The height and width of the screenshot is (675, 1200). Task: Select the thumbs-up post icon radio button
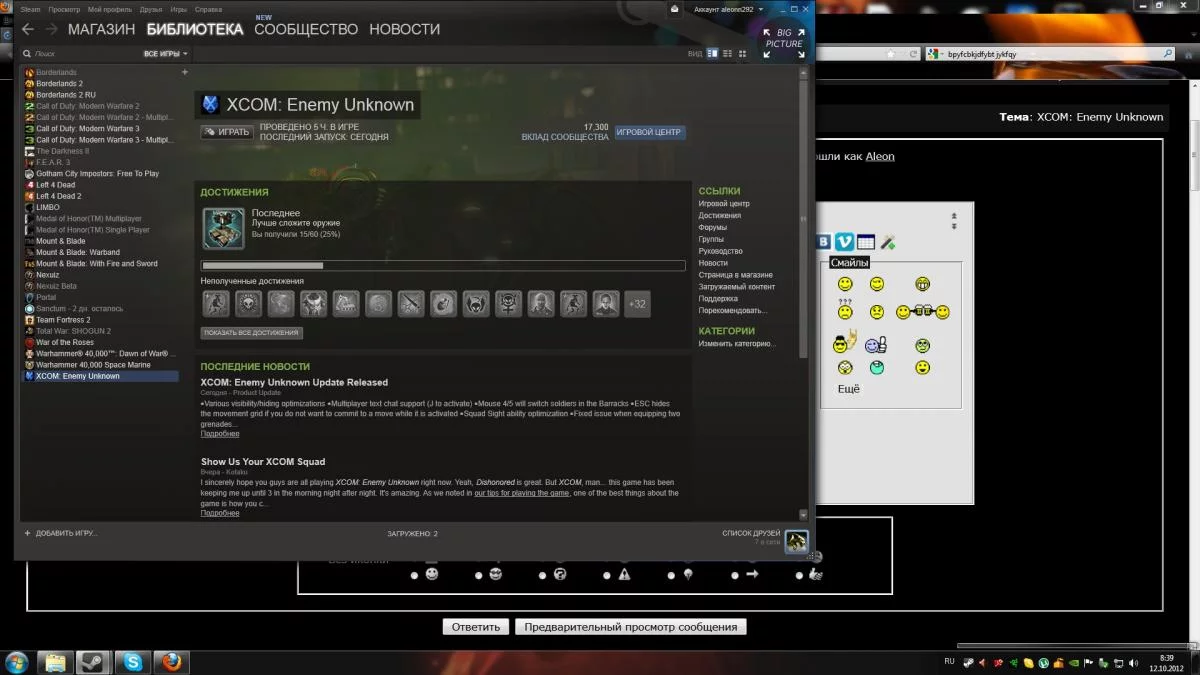click(799, 575)
